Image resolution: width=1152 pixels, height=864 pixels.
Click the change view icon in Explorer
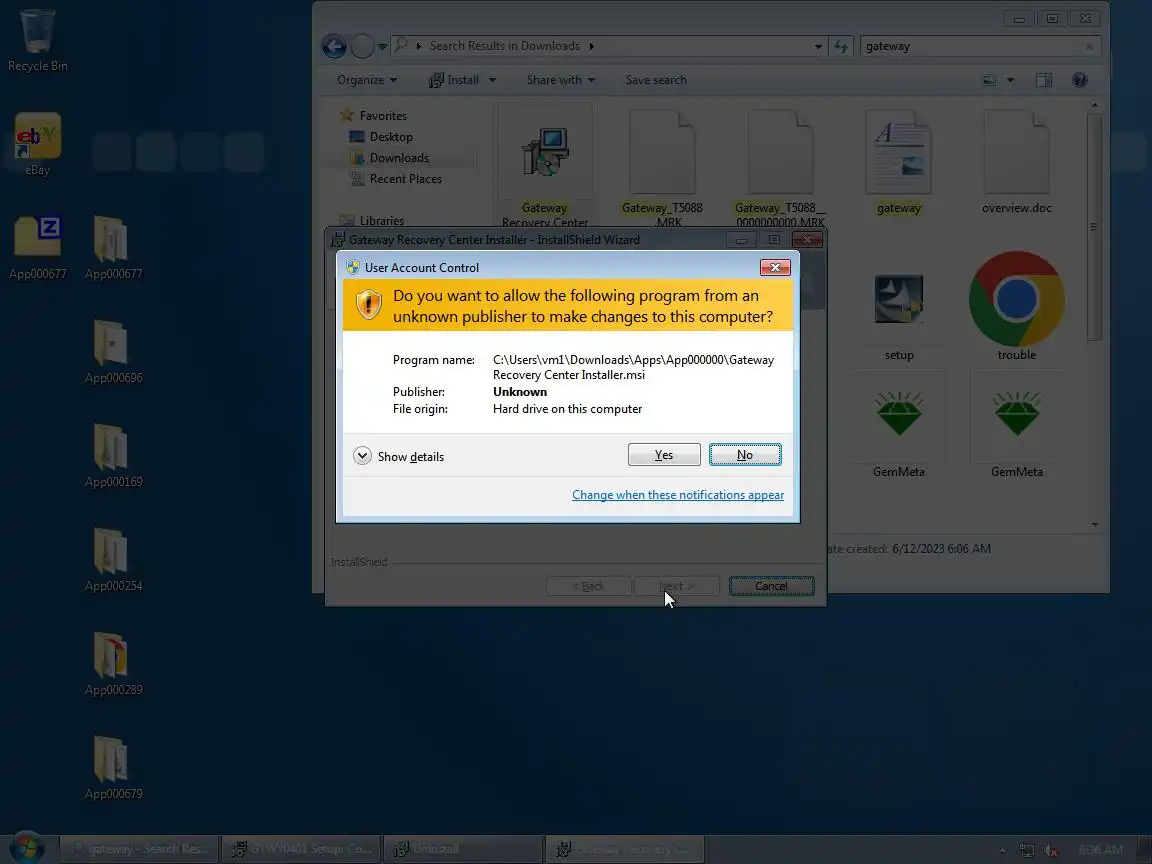pyautogui.click(x=990, y=80)
